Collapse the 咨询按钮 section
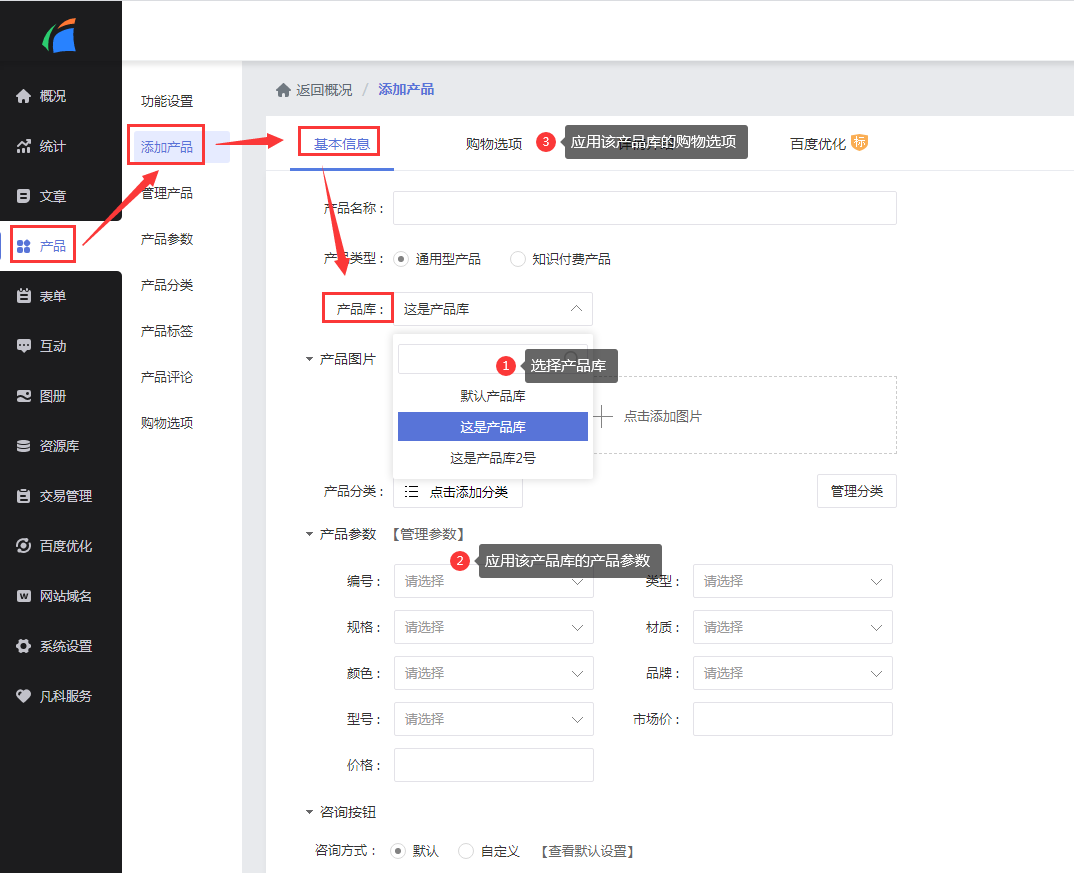 (309, 812)
